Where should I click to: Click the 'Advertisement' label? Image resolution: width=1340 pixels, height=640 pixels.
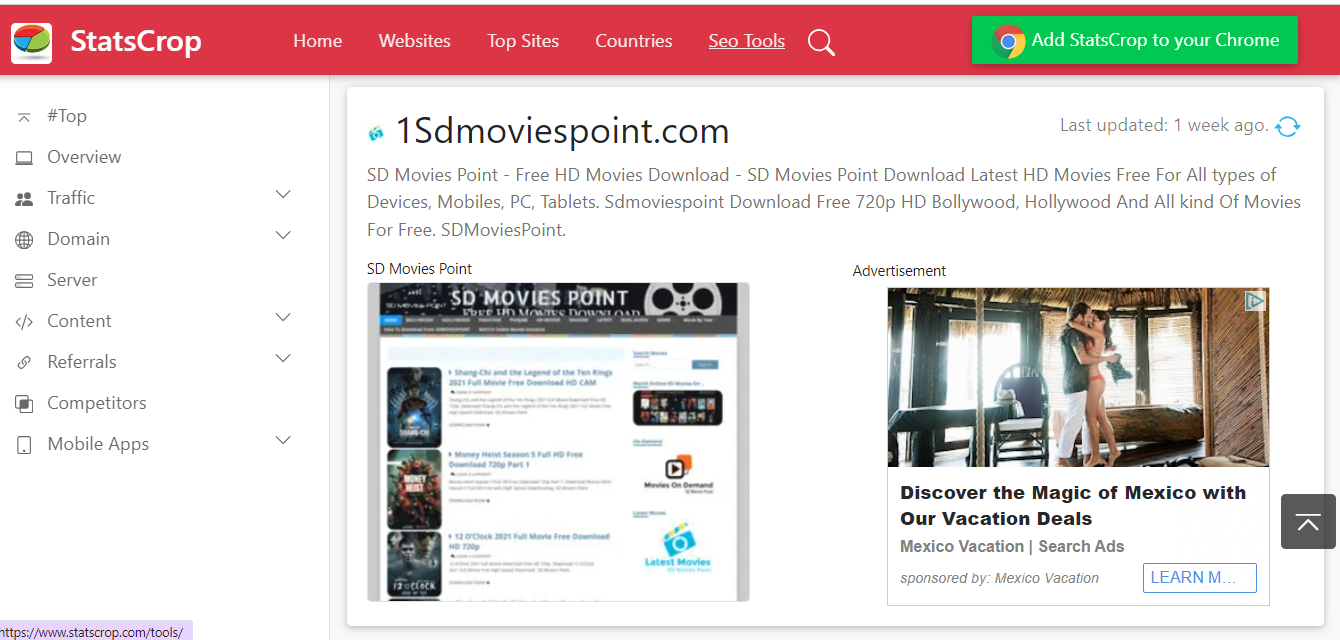click(899, 271)
